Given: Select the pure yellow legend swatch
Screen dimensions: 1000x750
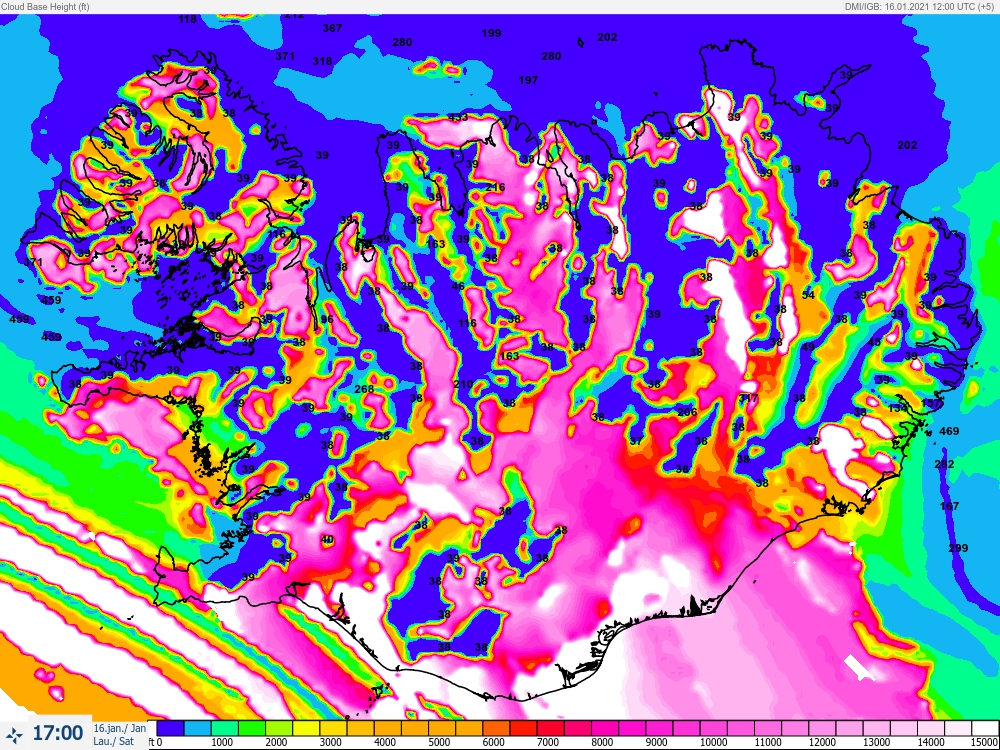Looking at the screenshot, I should tap(306, 728).
